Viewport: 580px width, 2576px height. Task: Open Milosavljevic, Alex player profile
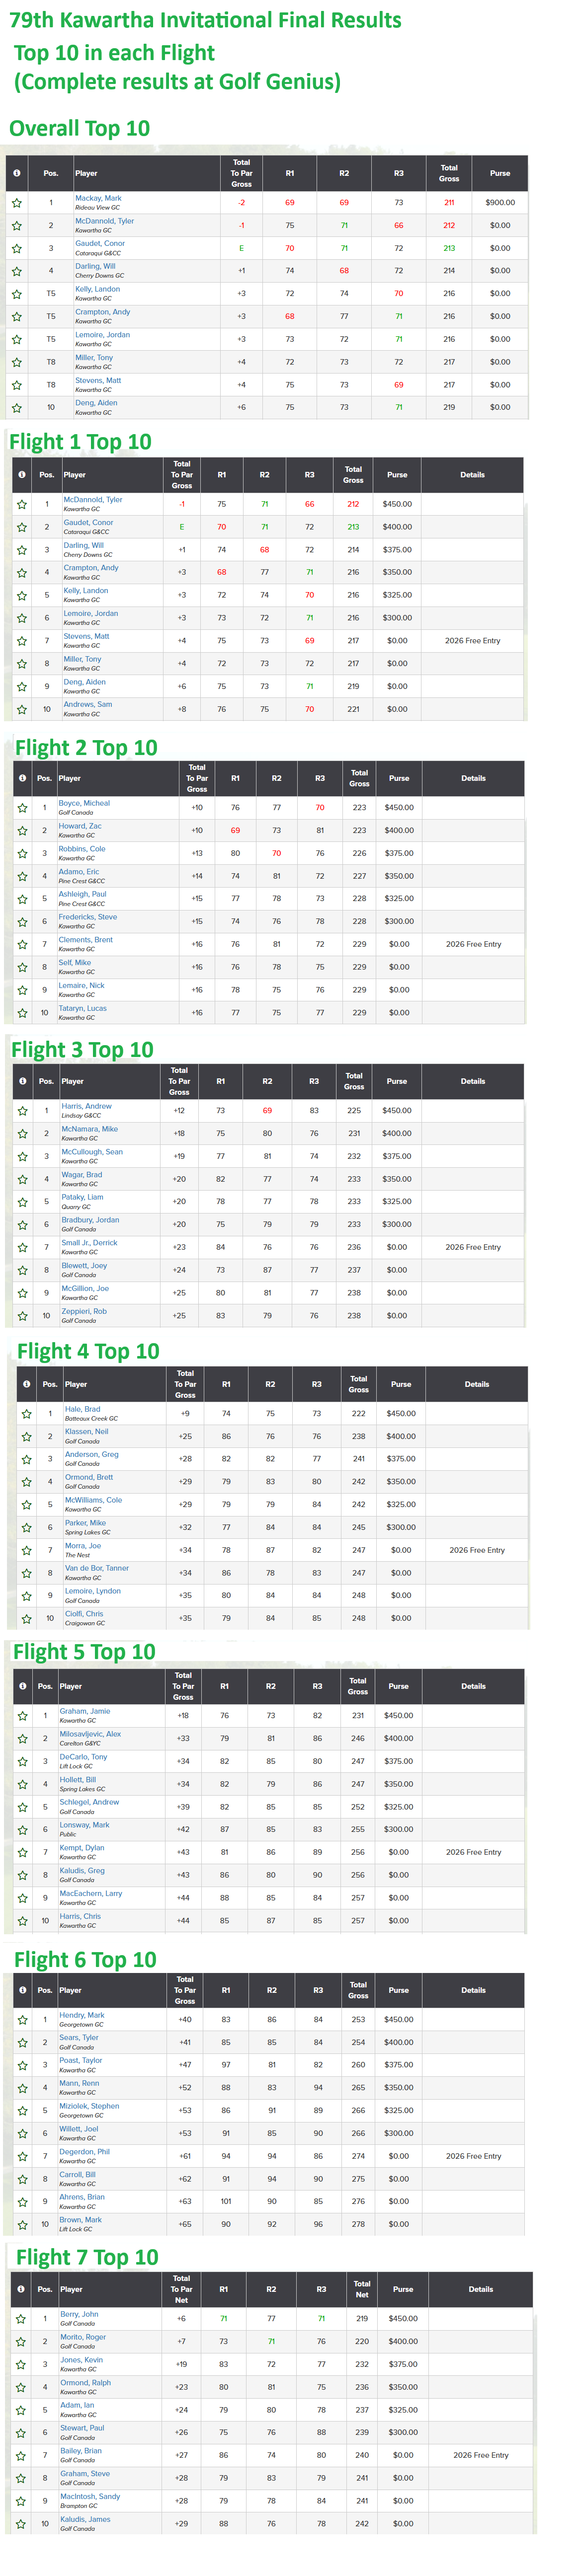tap(90, 1734)
